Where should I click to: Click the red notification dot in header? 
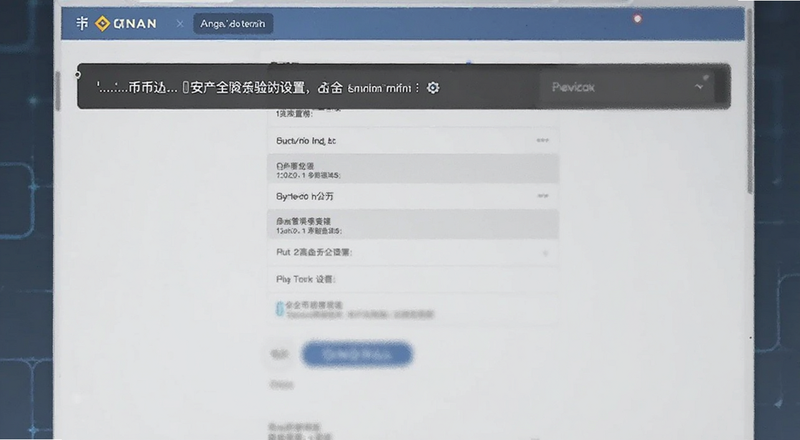637,19
